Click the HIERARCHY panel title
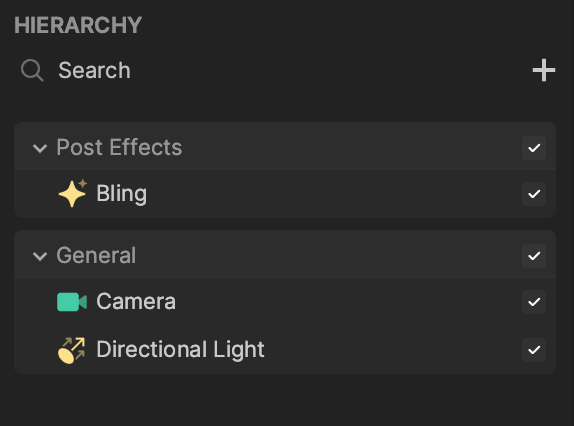Image resolution: width=574 pixels, height=426 pixels. click(78, 25)
